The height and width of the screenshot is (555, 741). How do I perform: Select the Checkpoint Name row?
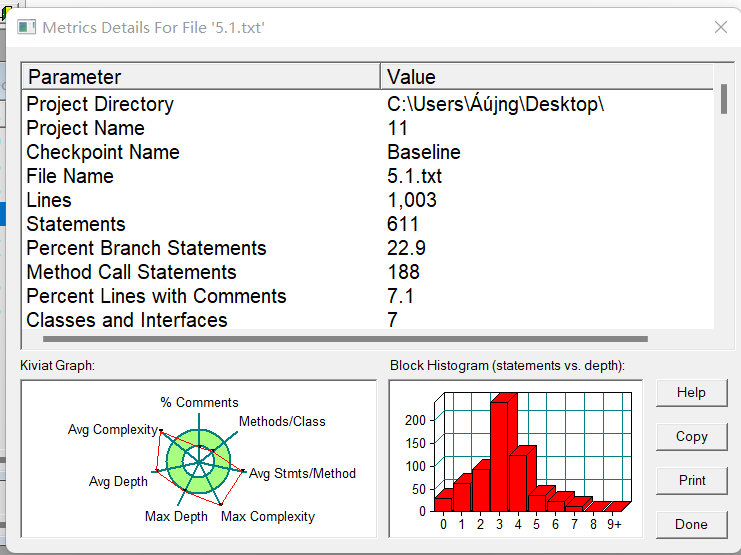pos(368,152)
